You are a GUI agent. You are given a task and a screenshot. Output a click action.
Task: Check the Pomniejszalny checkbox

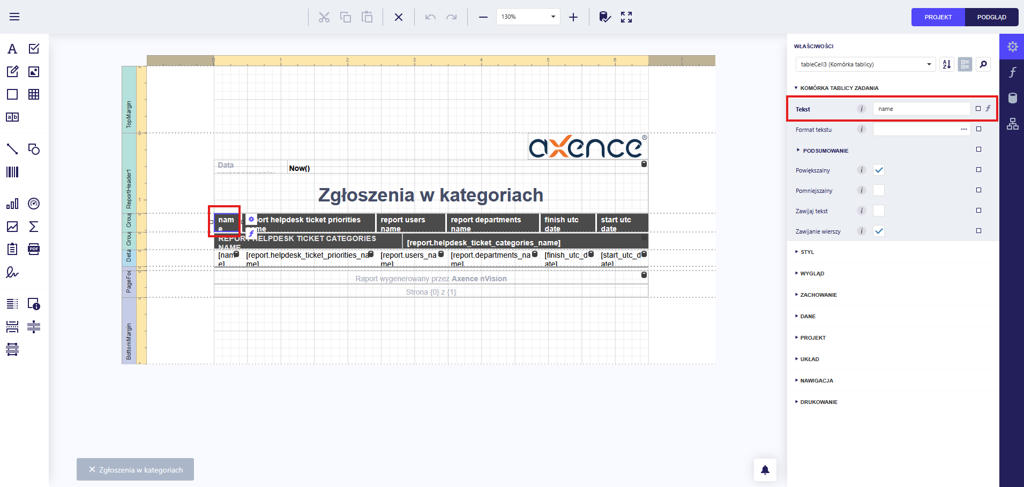pos(878,190)
